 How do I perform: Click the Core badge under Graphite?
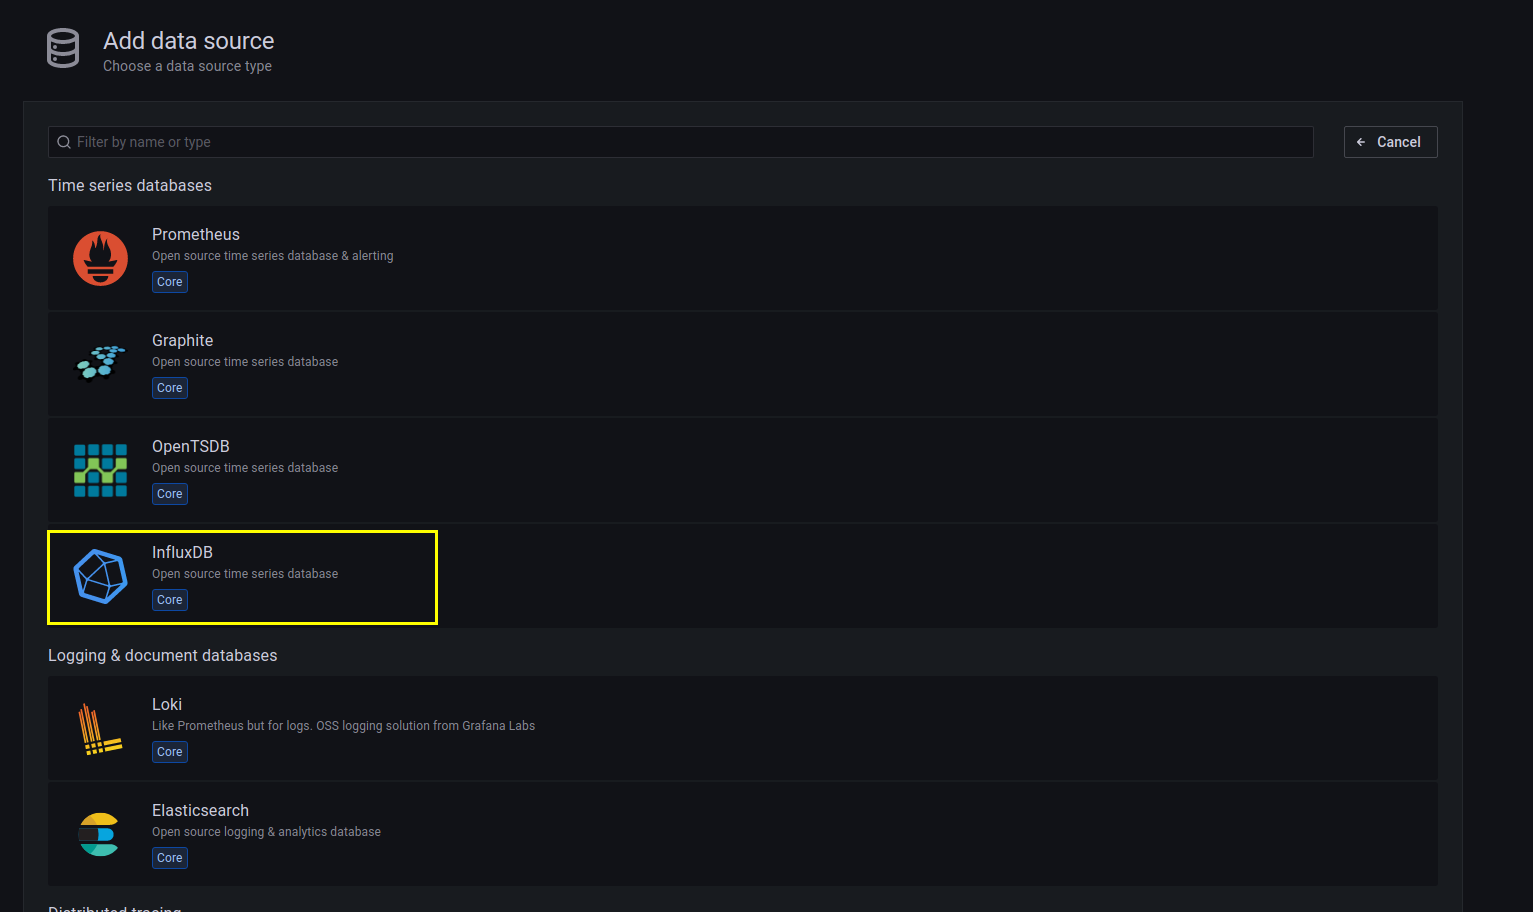point(170,388)
